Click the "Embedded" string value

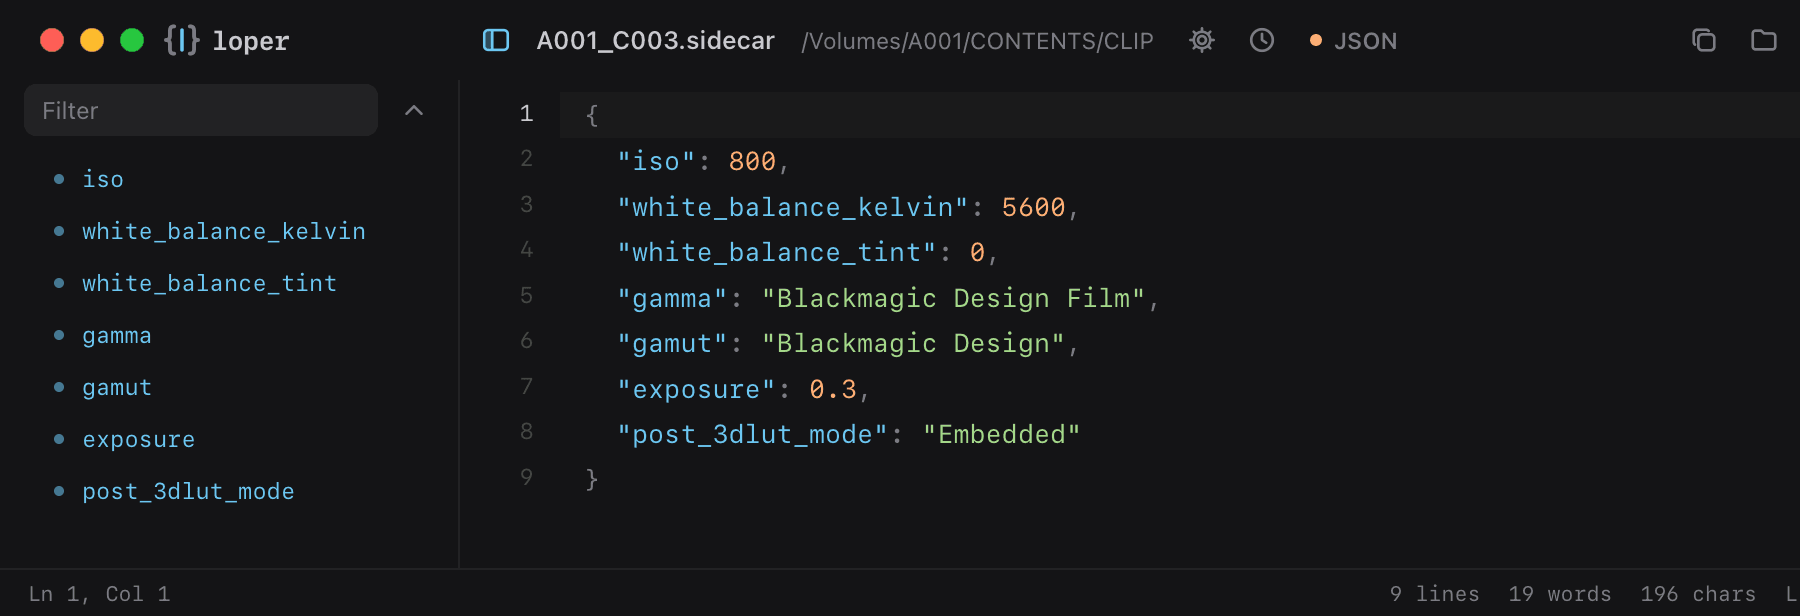click(1001, 434)
